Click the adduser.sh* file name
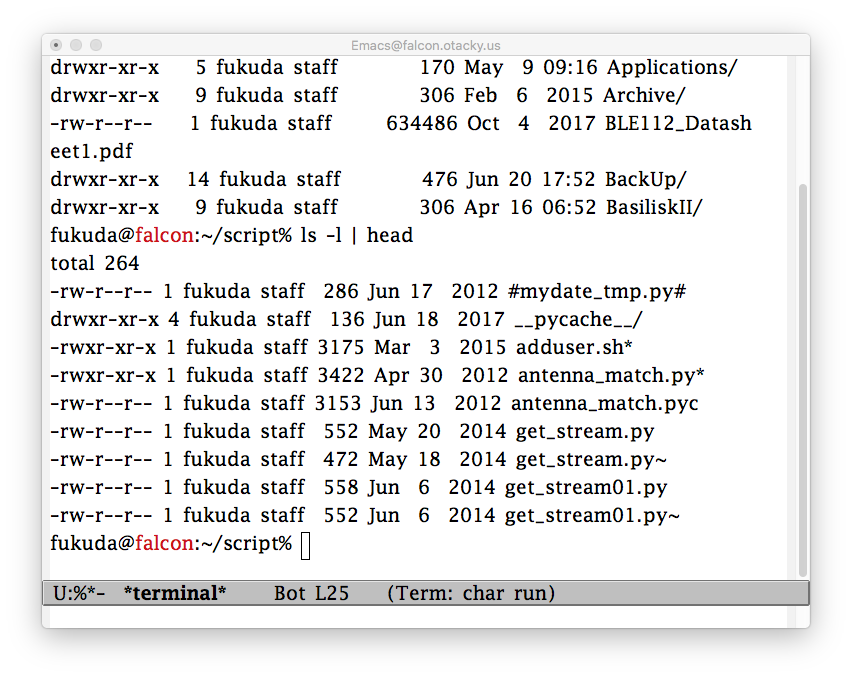Image resolution: width=852 pixels, height=678 pixels. click(574, 347)
